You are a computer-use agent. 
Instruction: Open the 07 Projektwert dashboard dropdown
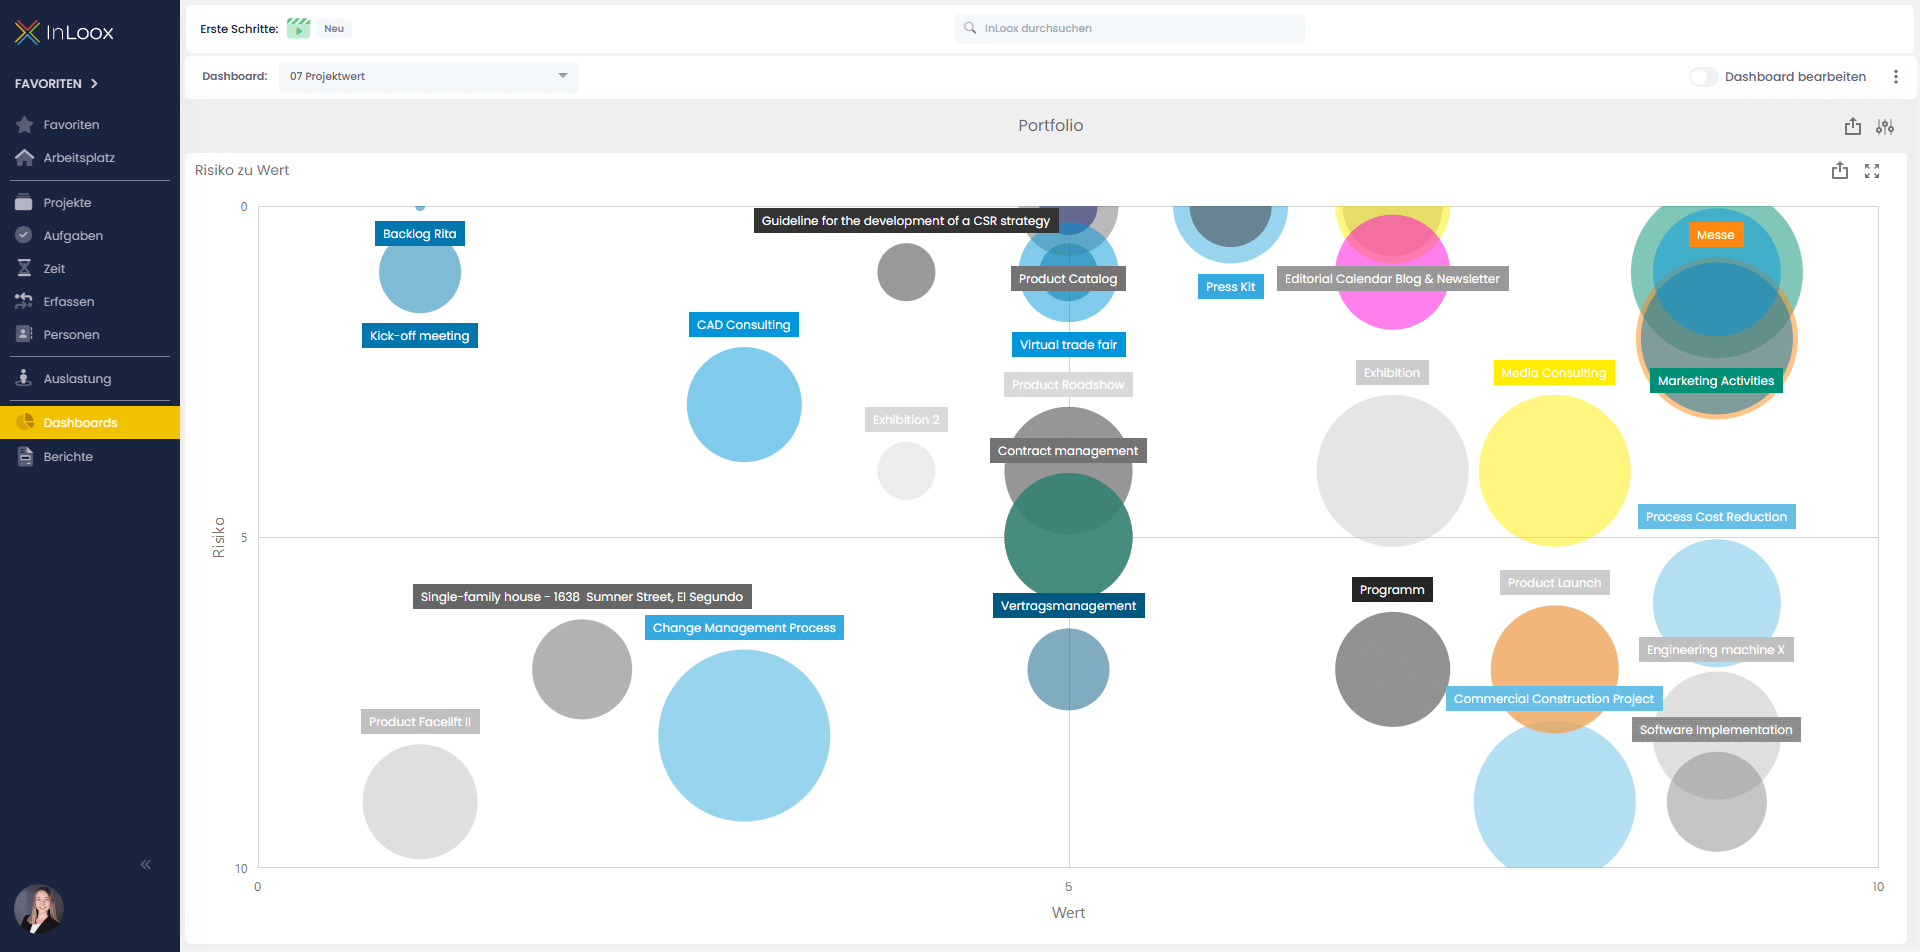428,77
